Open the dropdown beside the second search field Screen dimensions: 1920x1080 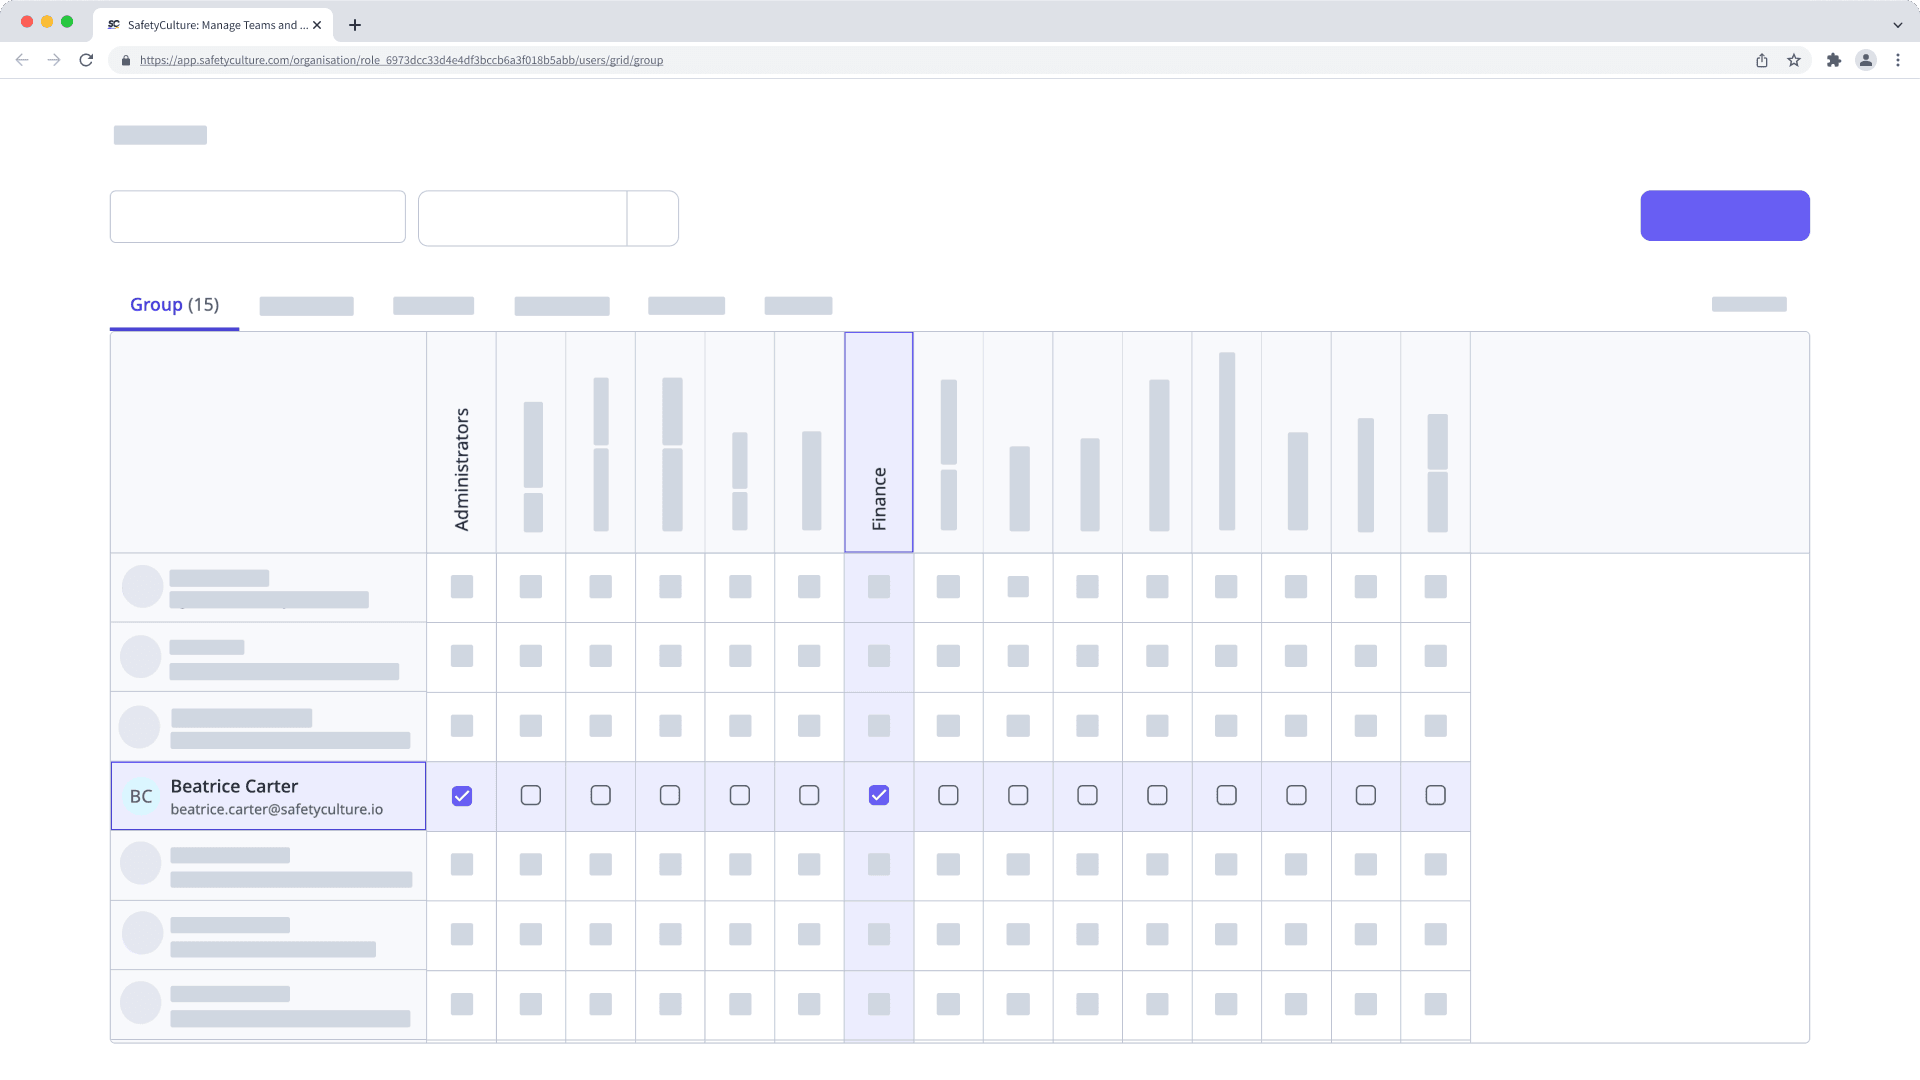(x=652, y=218)
